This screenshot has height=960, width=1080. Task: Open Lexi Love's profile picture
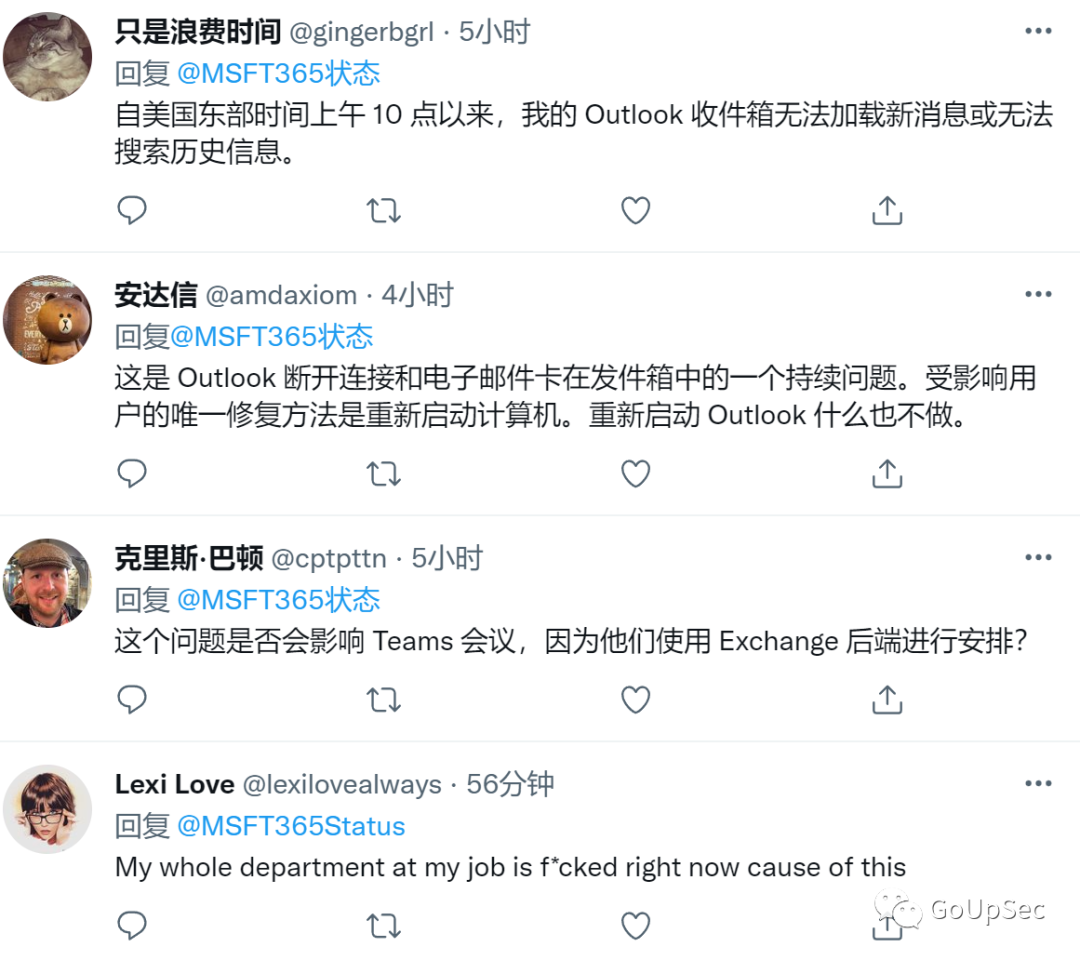point(47,809)
